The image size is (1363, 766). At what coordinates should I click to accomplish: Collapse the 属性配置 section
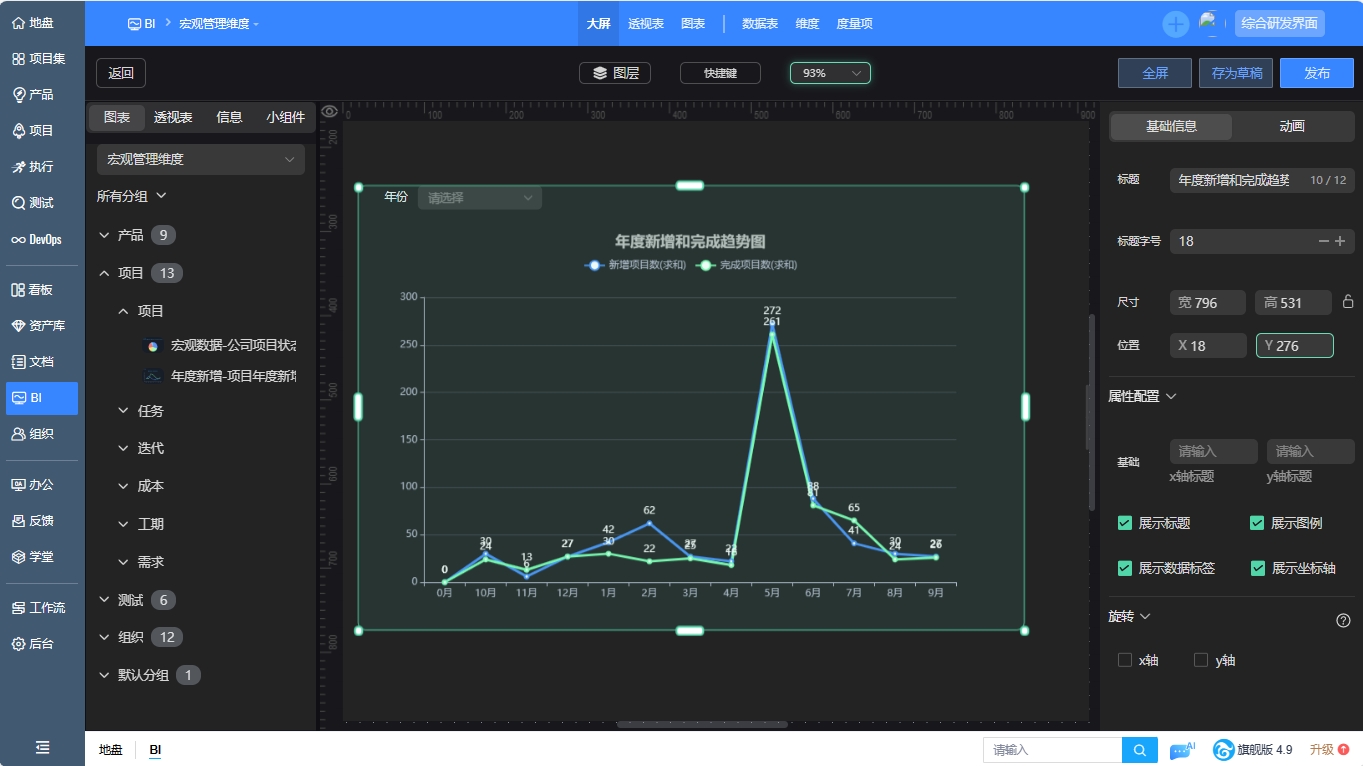(1143, 396)
